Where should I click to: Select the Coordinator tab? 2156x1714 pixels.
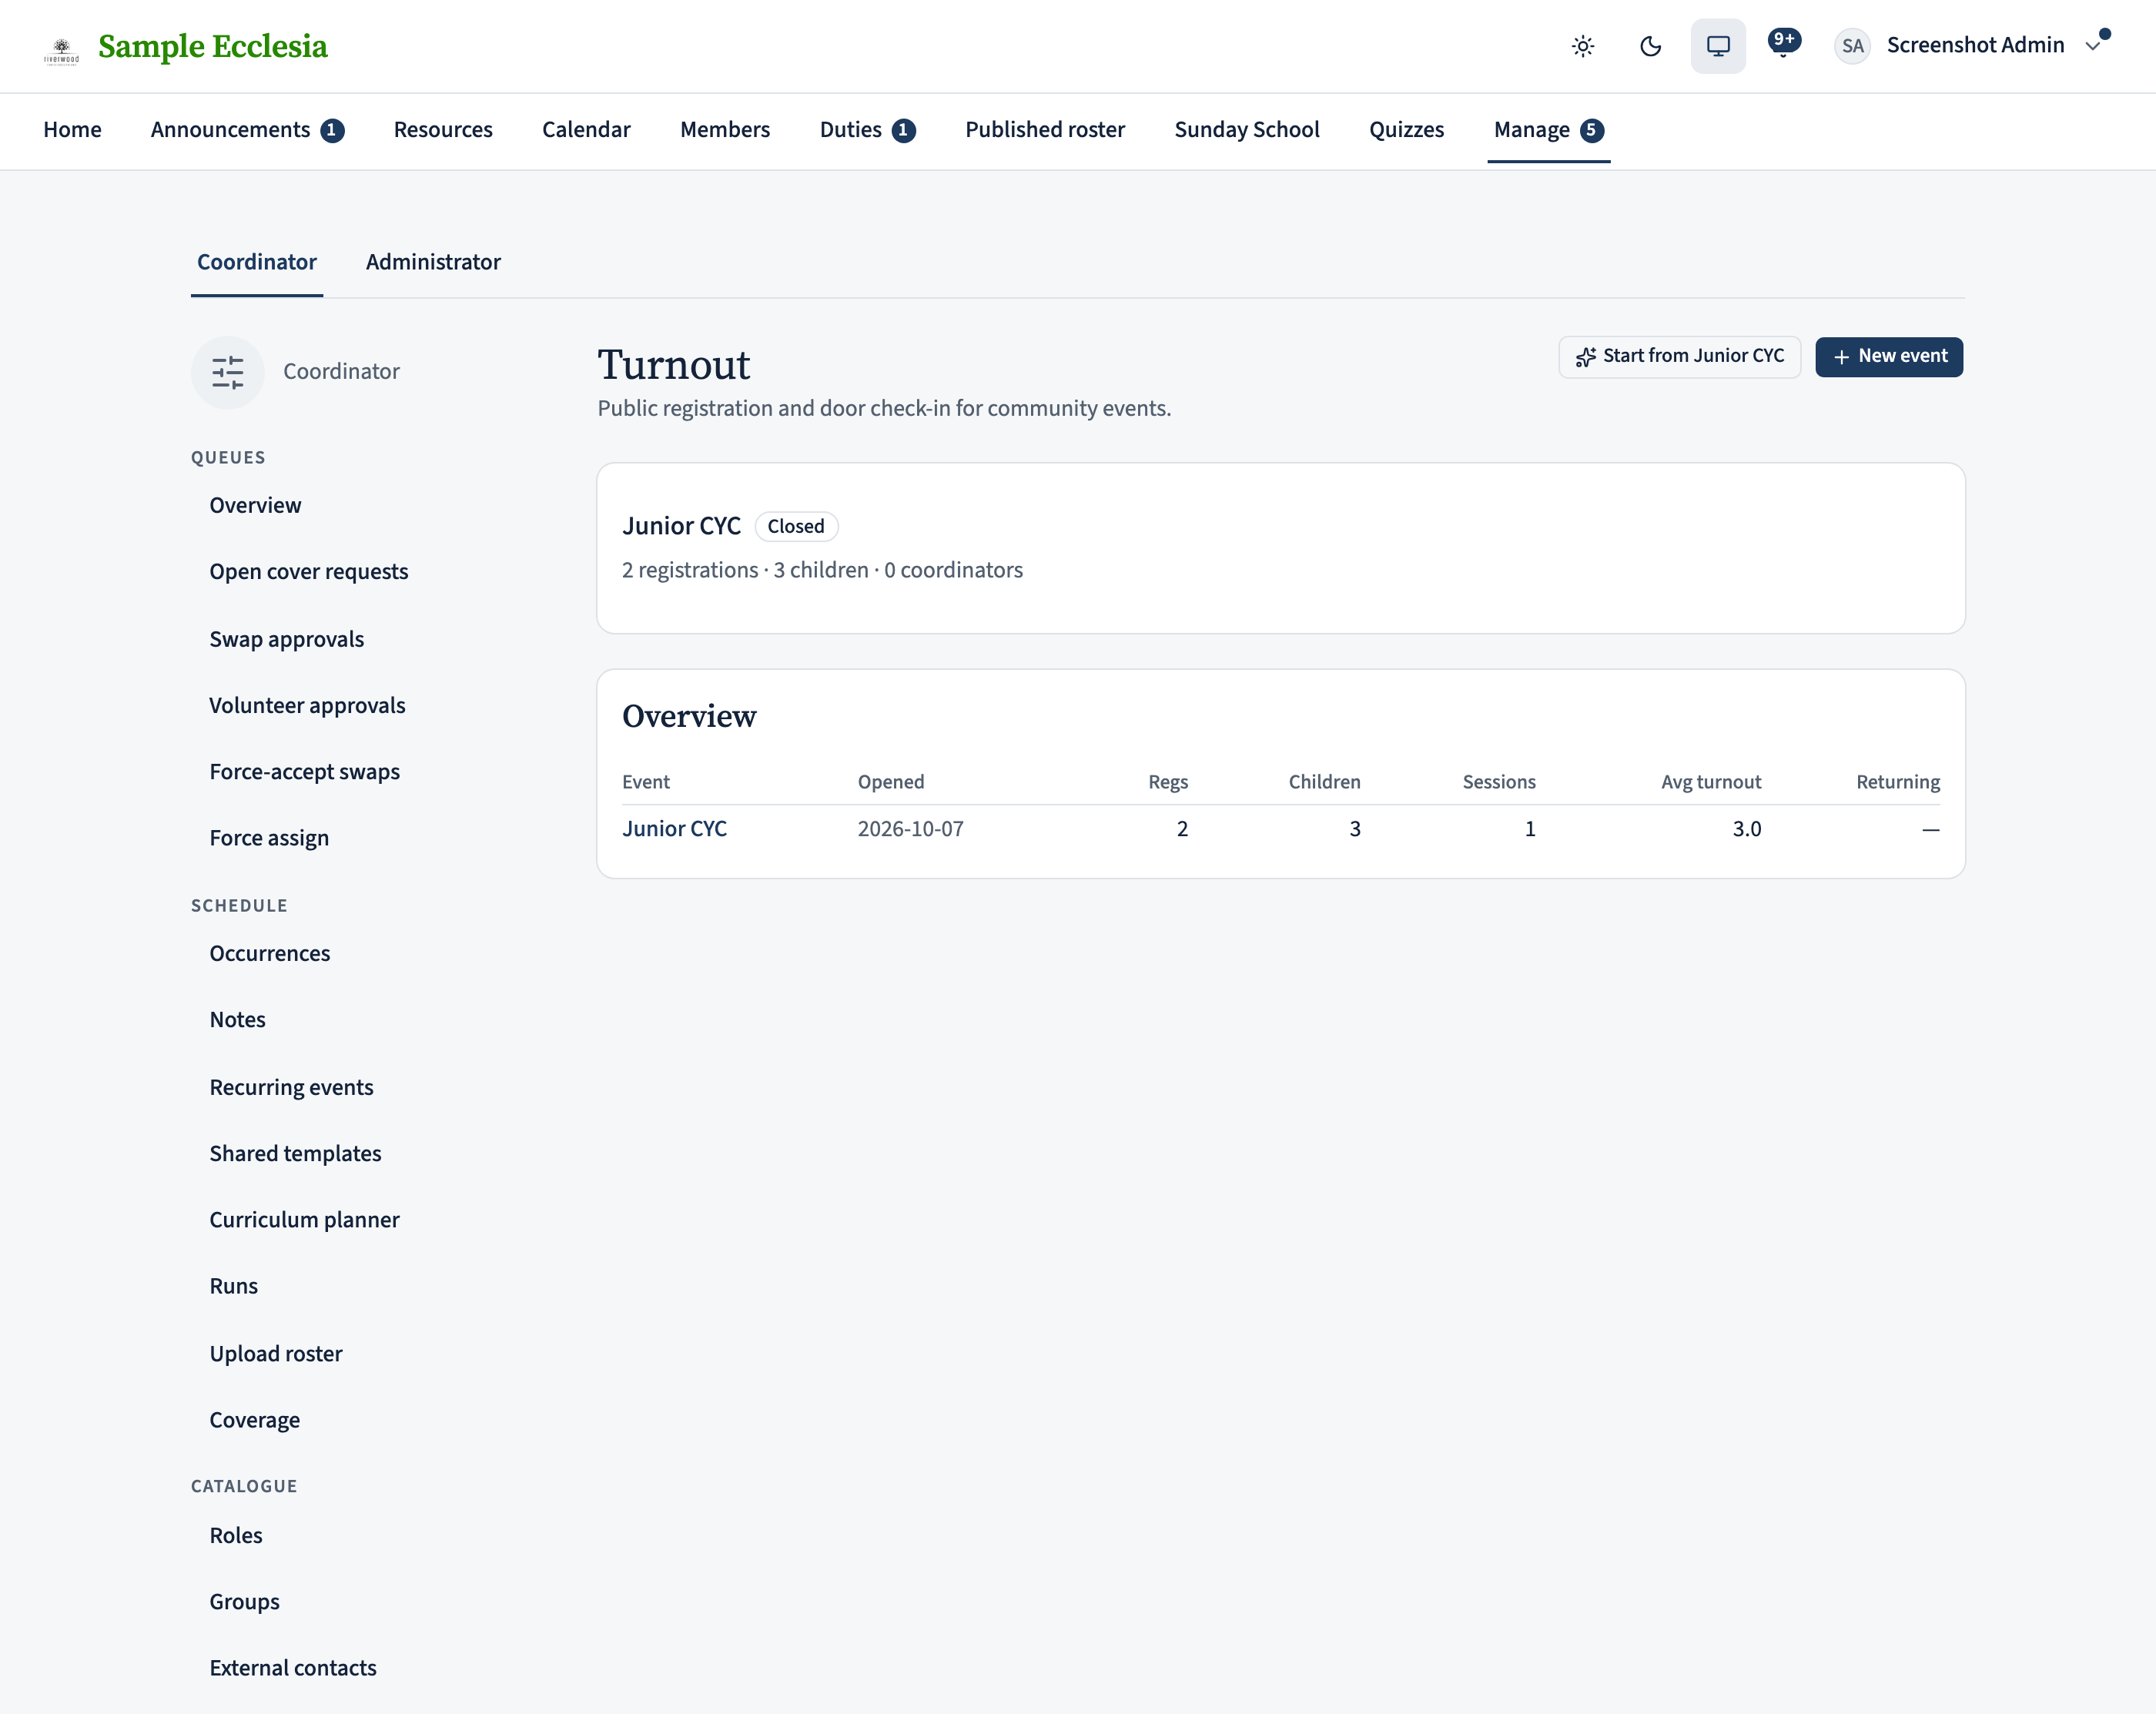click(257, 262)
